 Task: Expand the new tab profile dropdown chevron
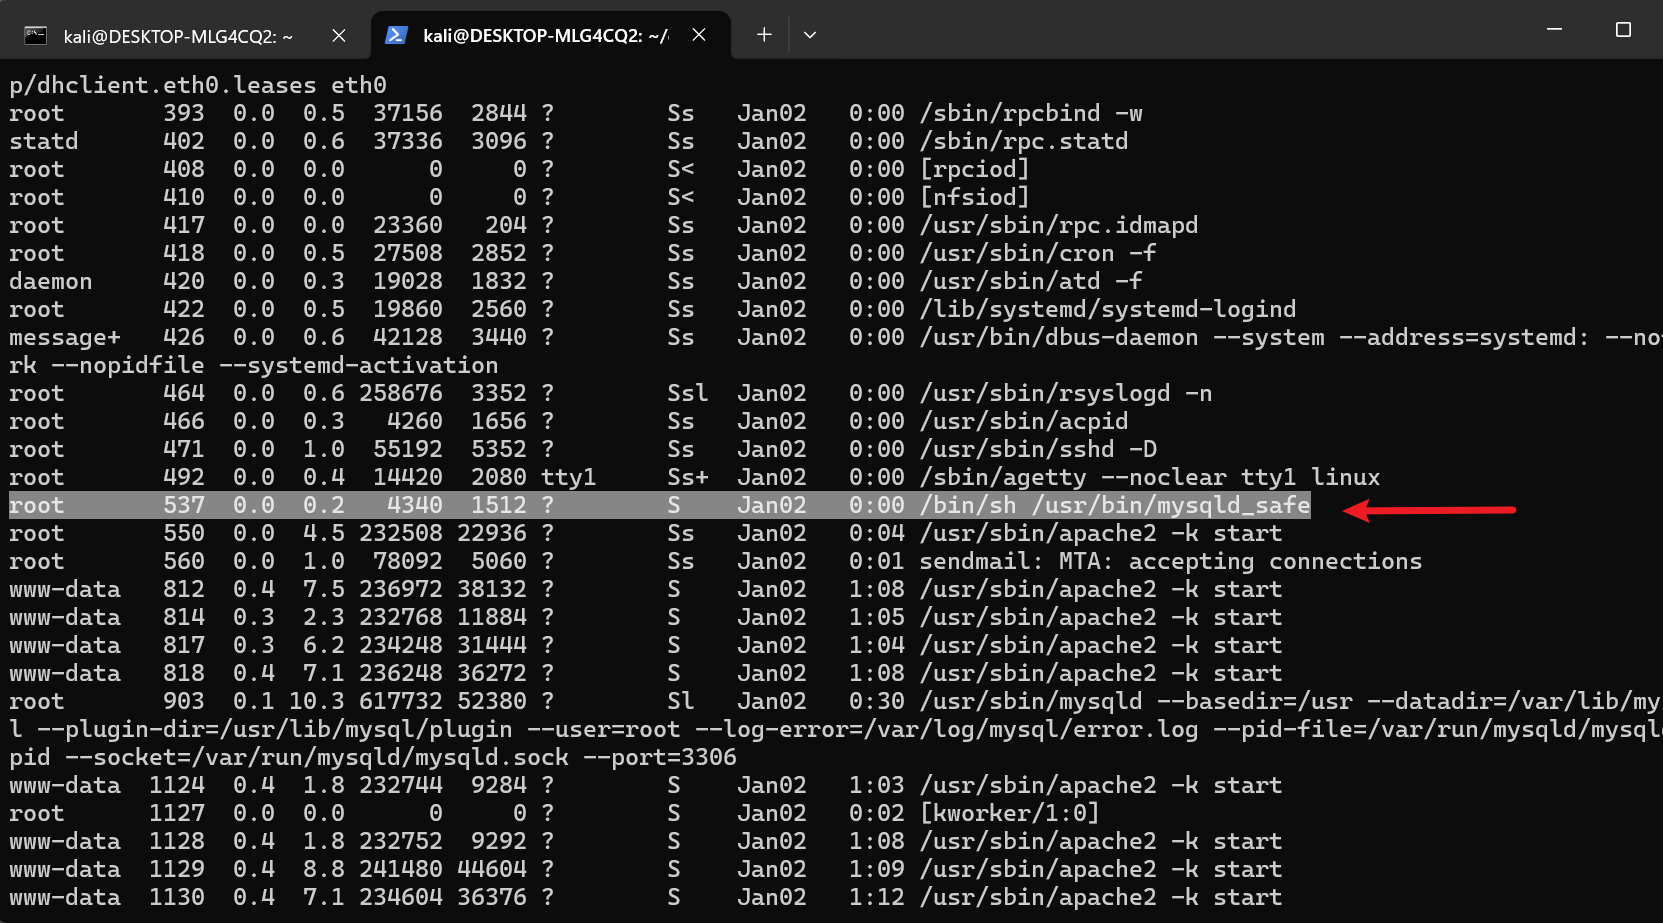(810, 35)
